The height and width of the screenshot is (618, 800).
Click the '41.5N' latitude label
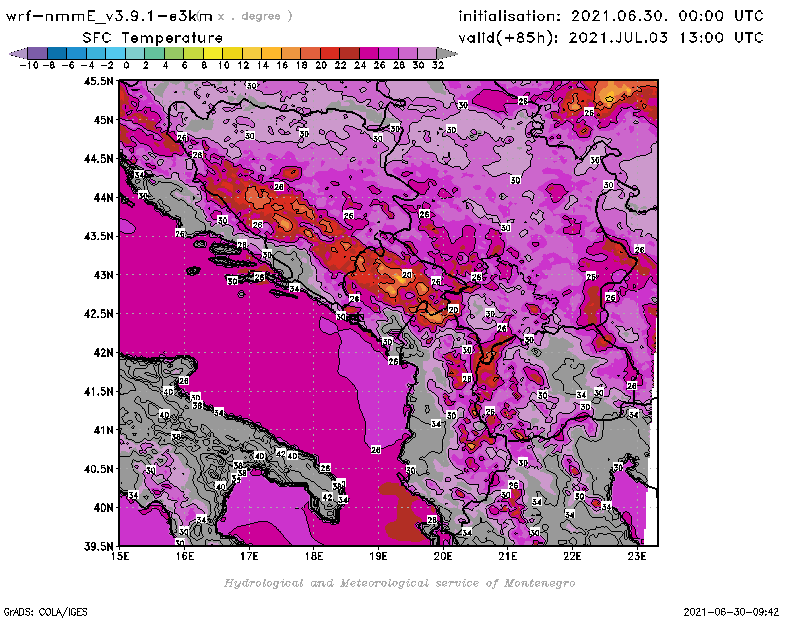99,391
